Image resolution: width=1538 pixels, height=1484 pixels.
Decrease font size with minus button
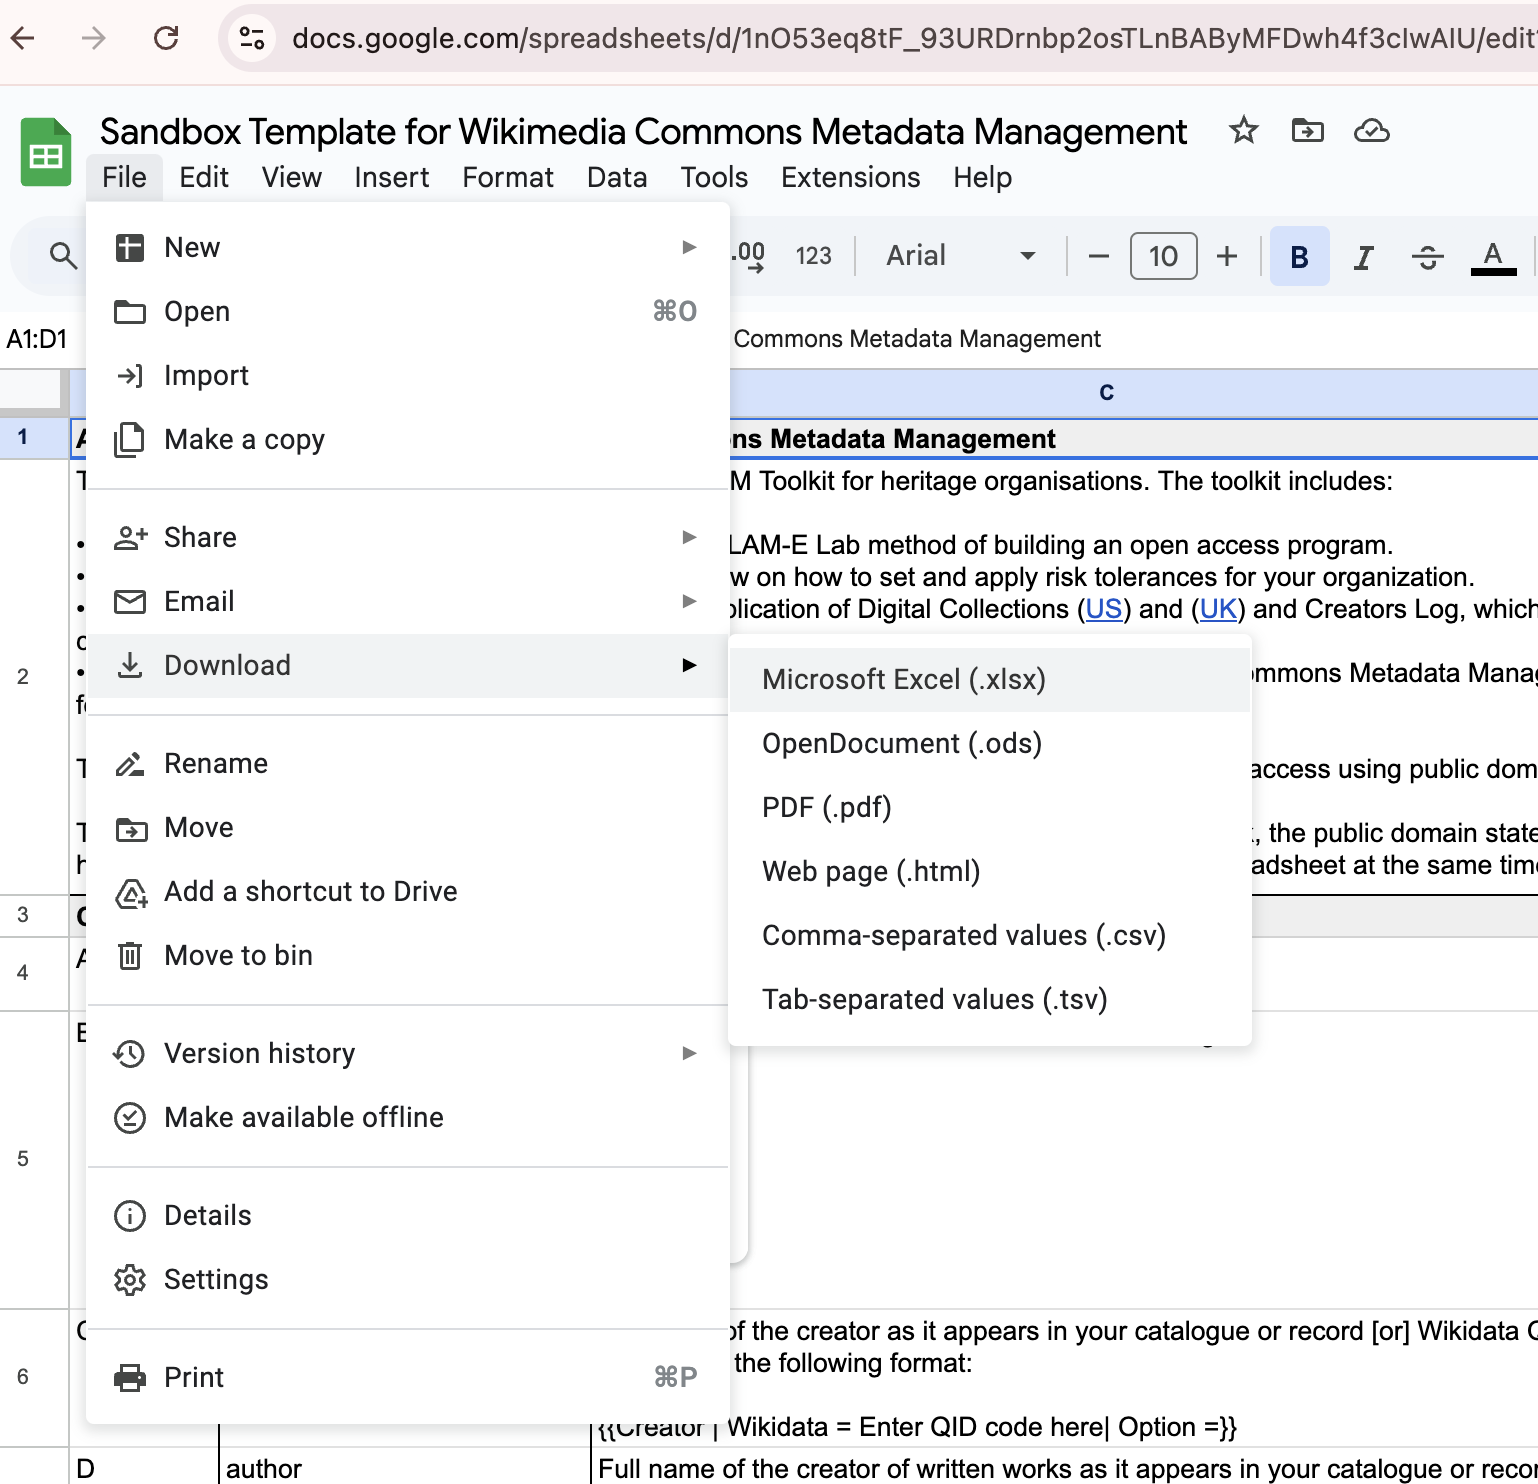pos(1098,257)
